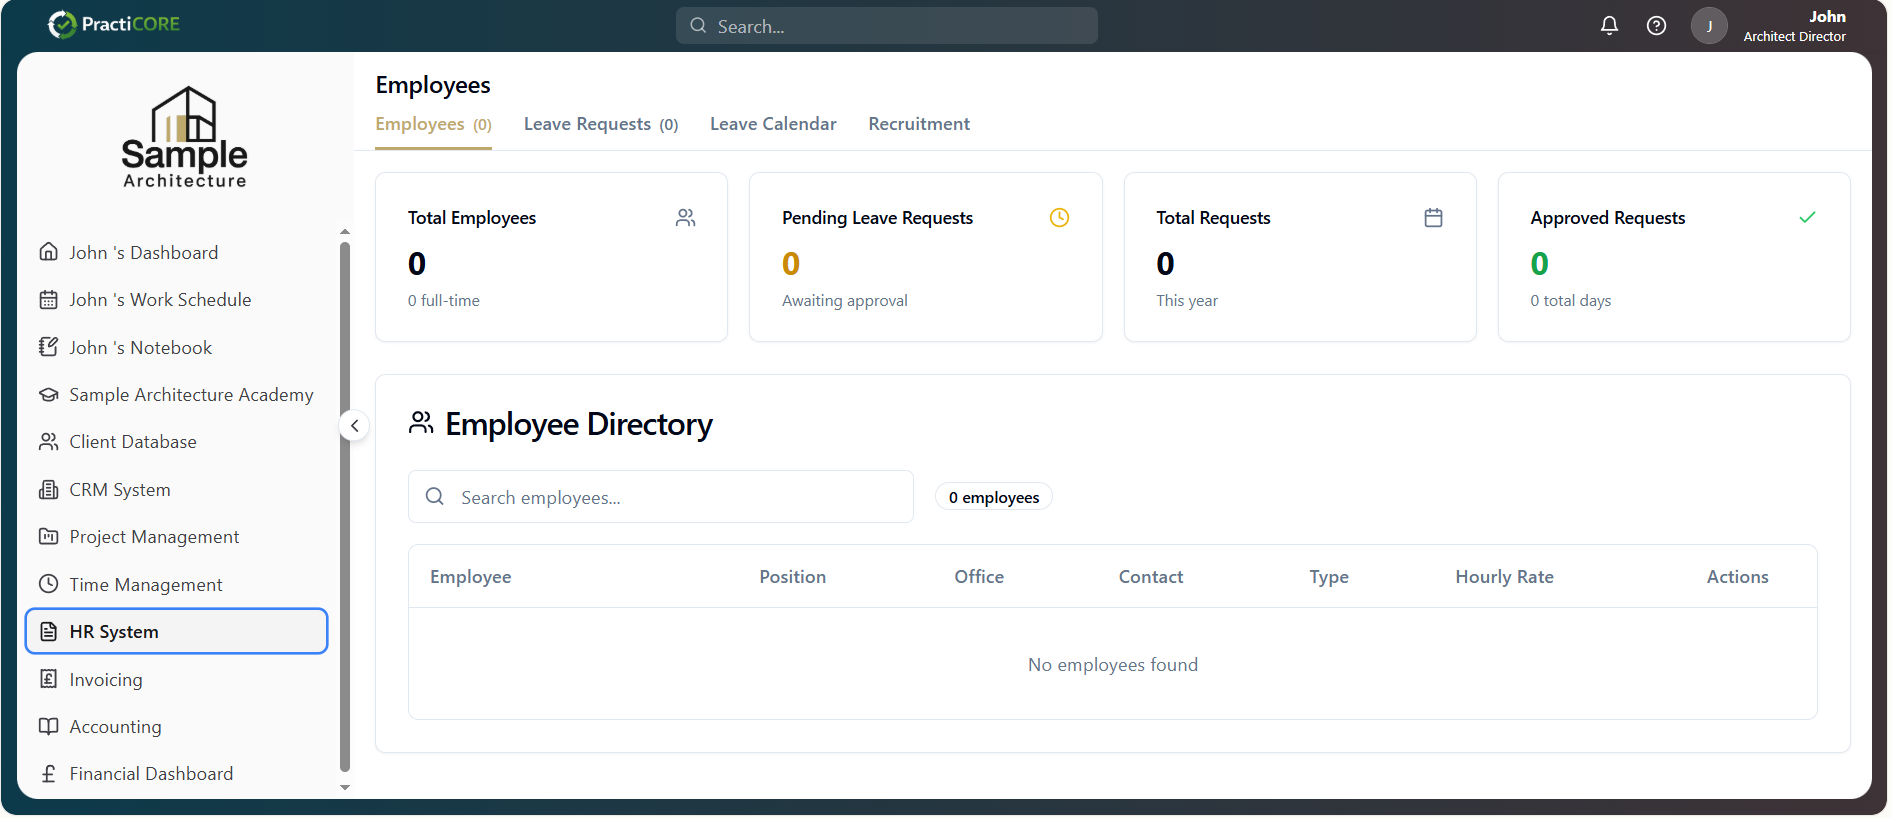Click the 'Awaiting approval' text
Image resolution: width=1891 pixels, height=818 pixels.
(845, 301)
